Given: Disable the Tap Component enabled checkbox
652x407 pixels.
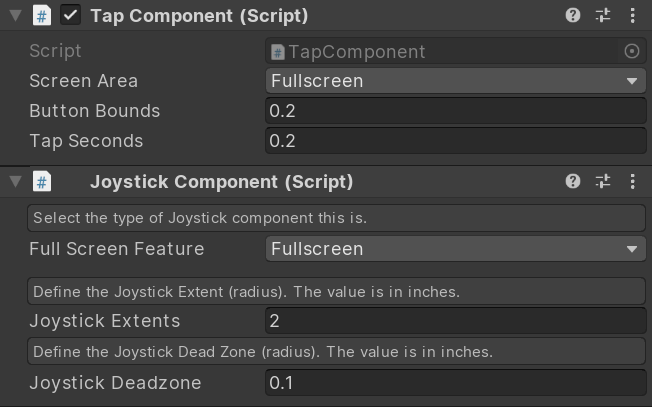Looking at the screenshot, I should pos(70,15).
